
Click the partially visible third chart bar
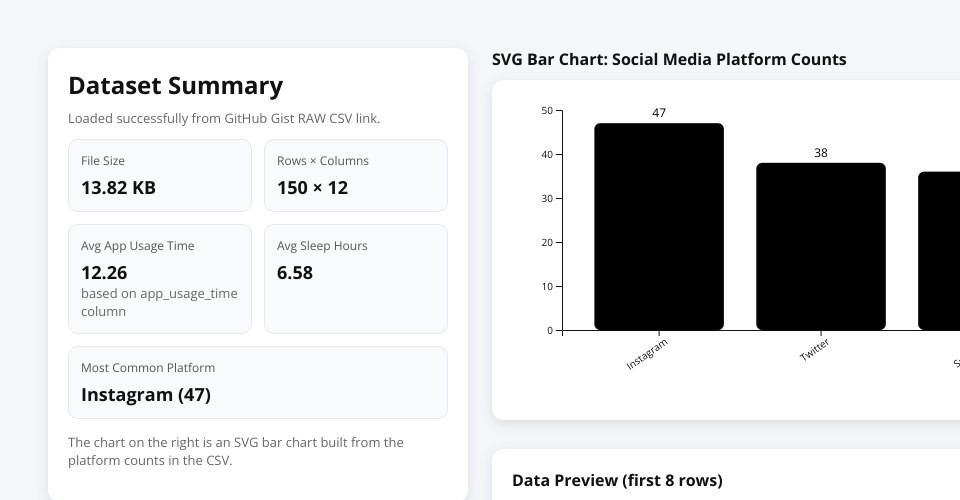pyautogui.click(x=940, y=251)
